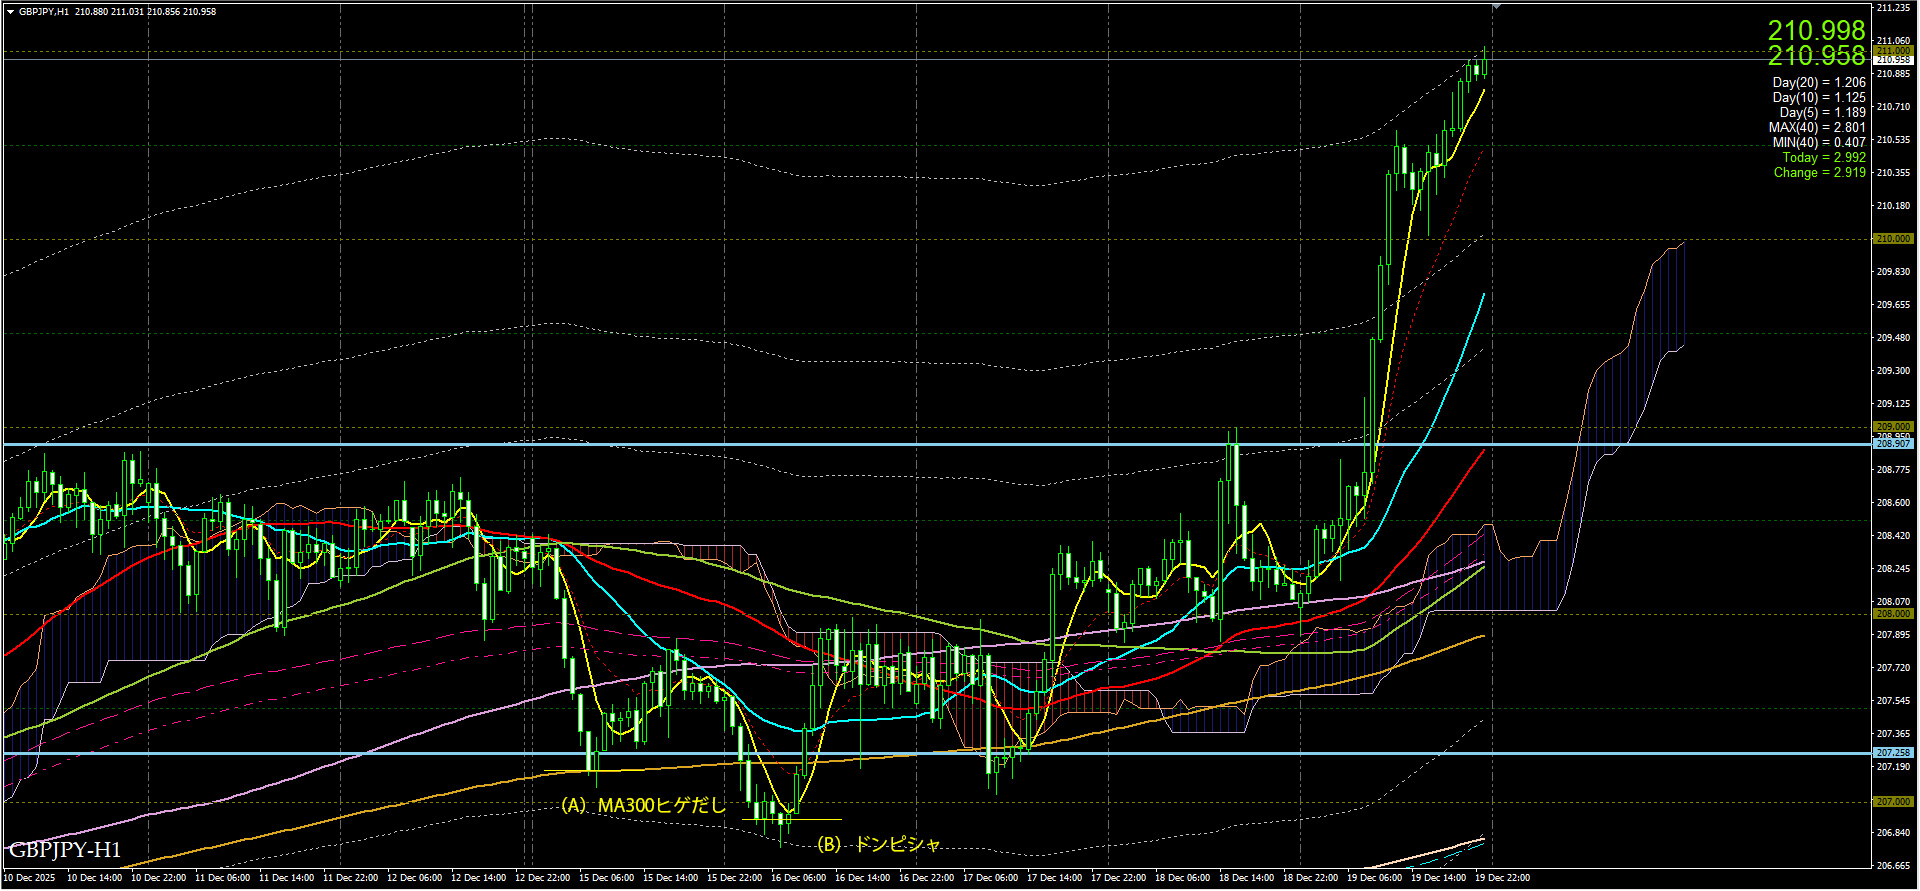Select the (A) MA300ヒゲだし text label
This screenshot has height=891, width=1920.
click(643, 805)
